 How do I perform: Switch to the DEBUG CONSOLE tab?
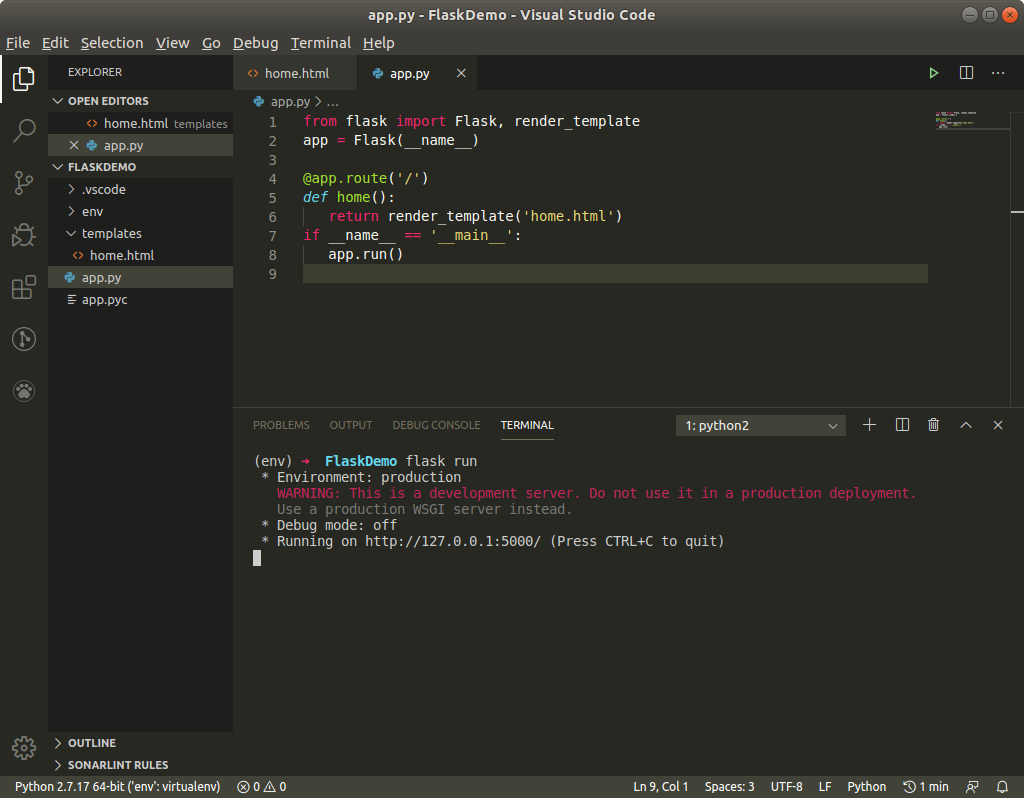[436, 425]
